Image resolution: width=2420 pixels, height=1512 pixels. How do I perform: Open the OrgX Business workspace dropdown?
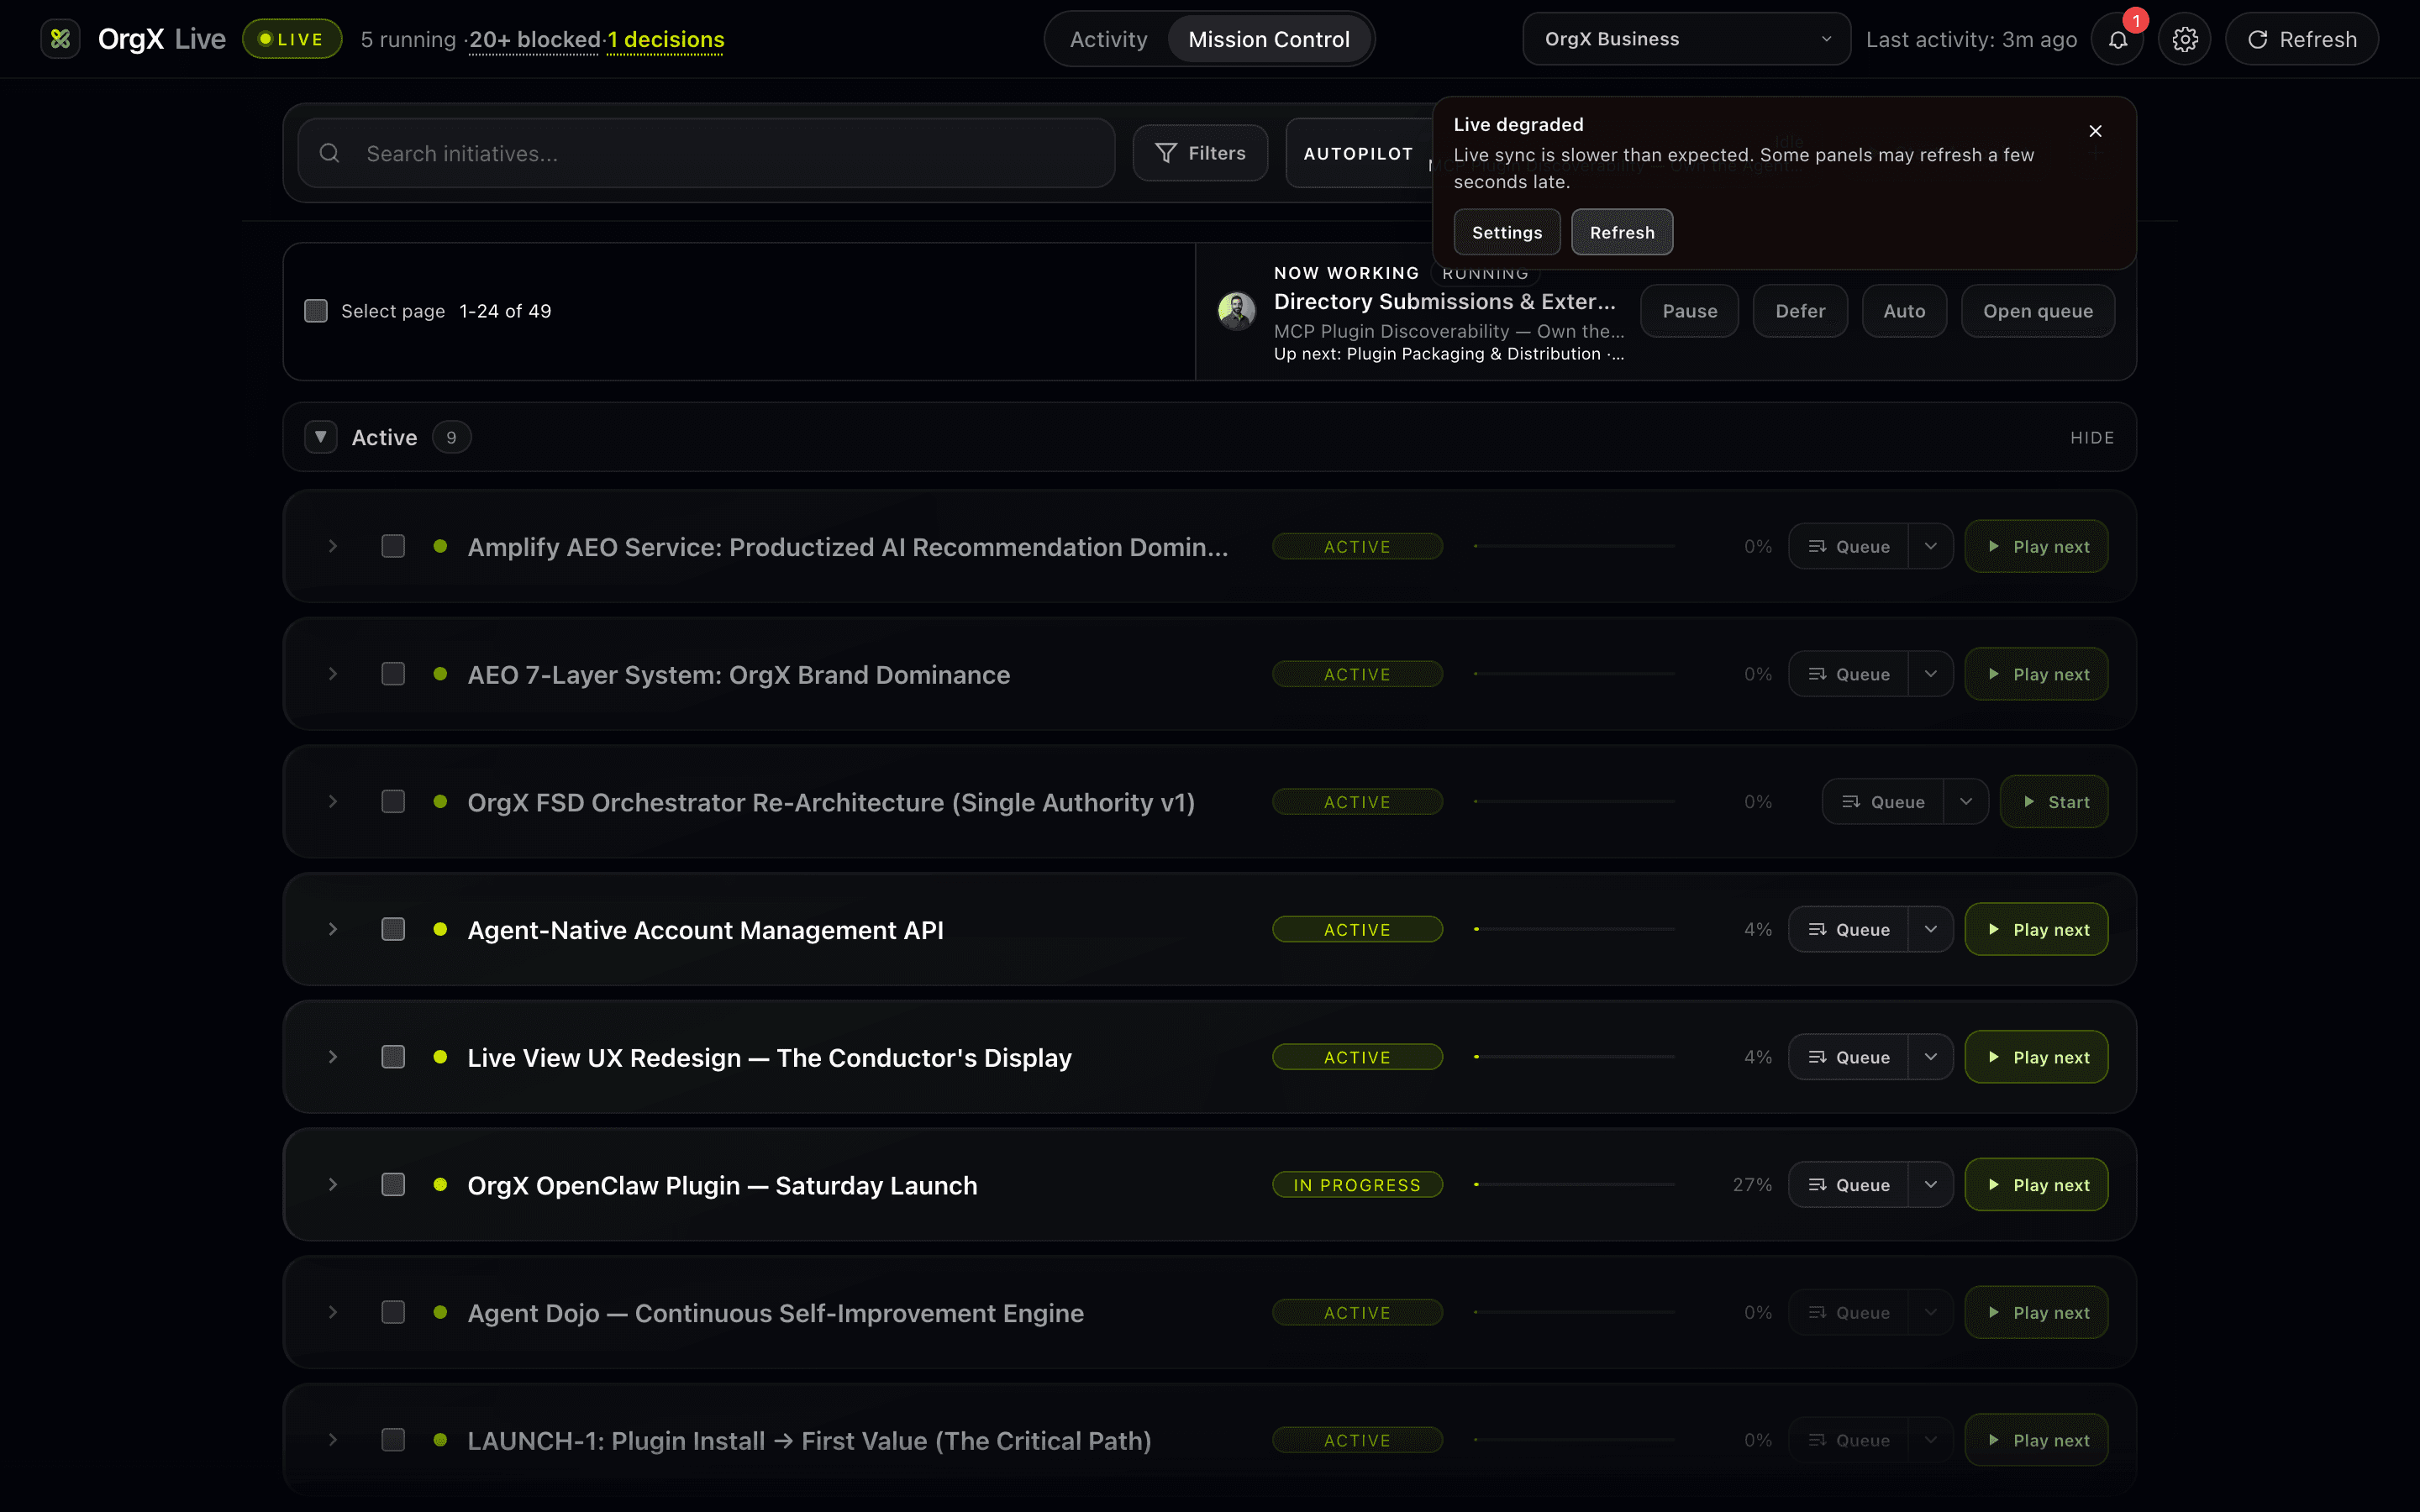[1685, 38]
